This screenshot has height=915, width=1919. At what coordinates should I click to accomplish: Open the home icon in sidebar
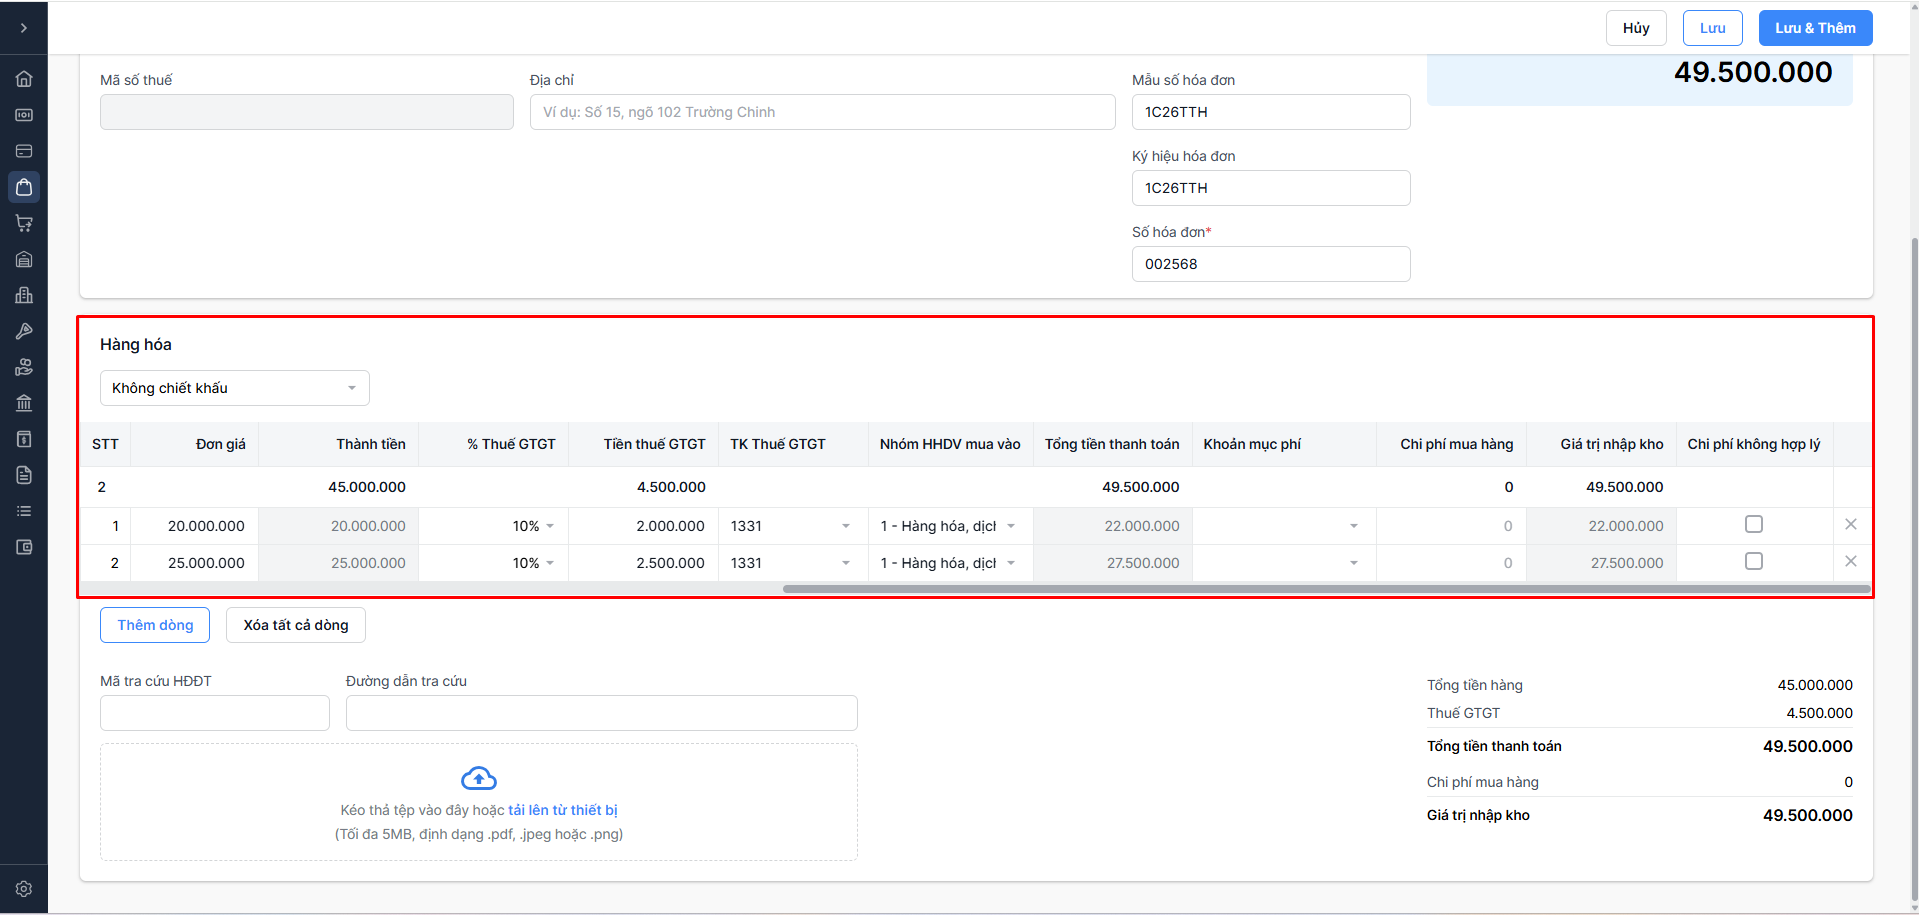click(x=24, y=79)
